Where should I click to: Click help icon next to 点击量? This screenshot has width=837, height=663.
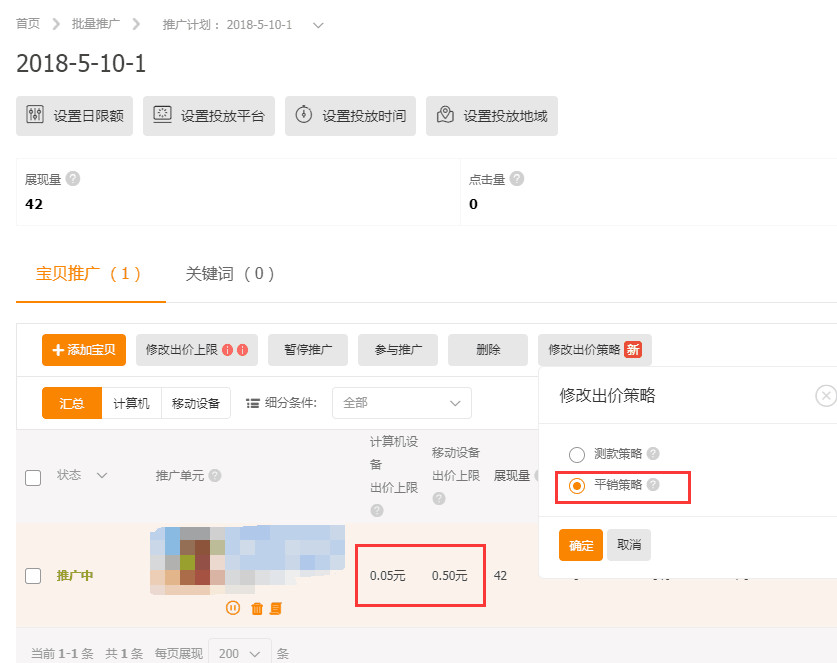tap(517, 178)
